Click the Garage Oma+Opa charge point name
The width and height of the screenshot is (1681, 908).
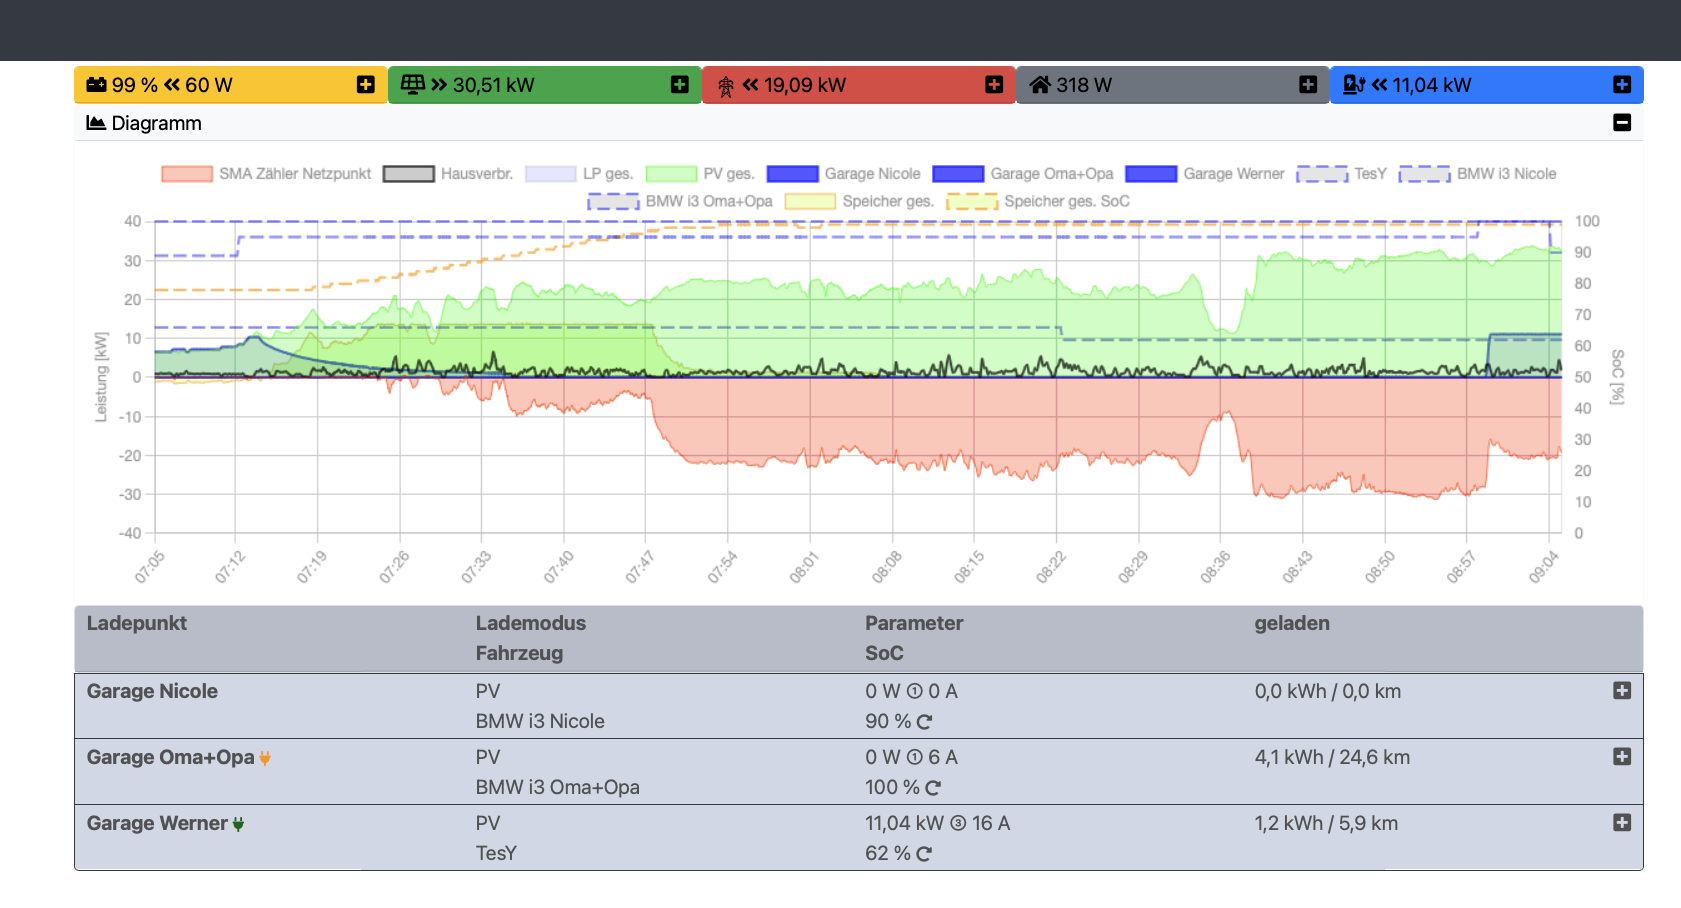tap(171, 757)
